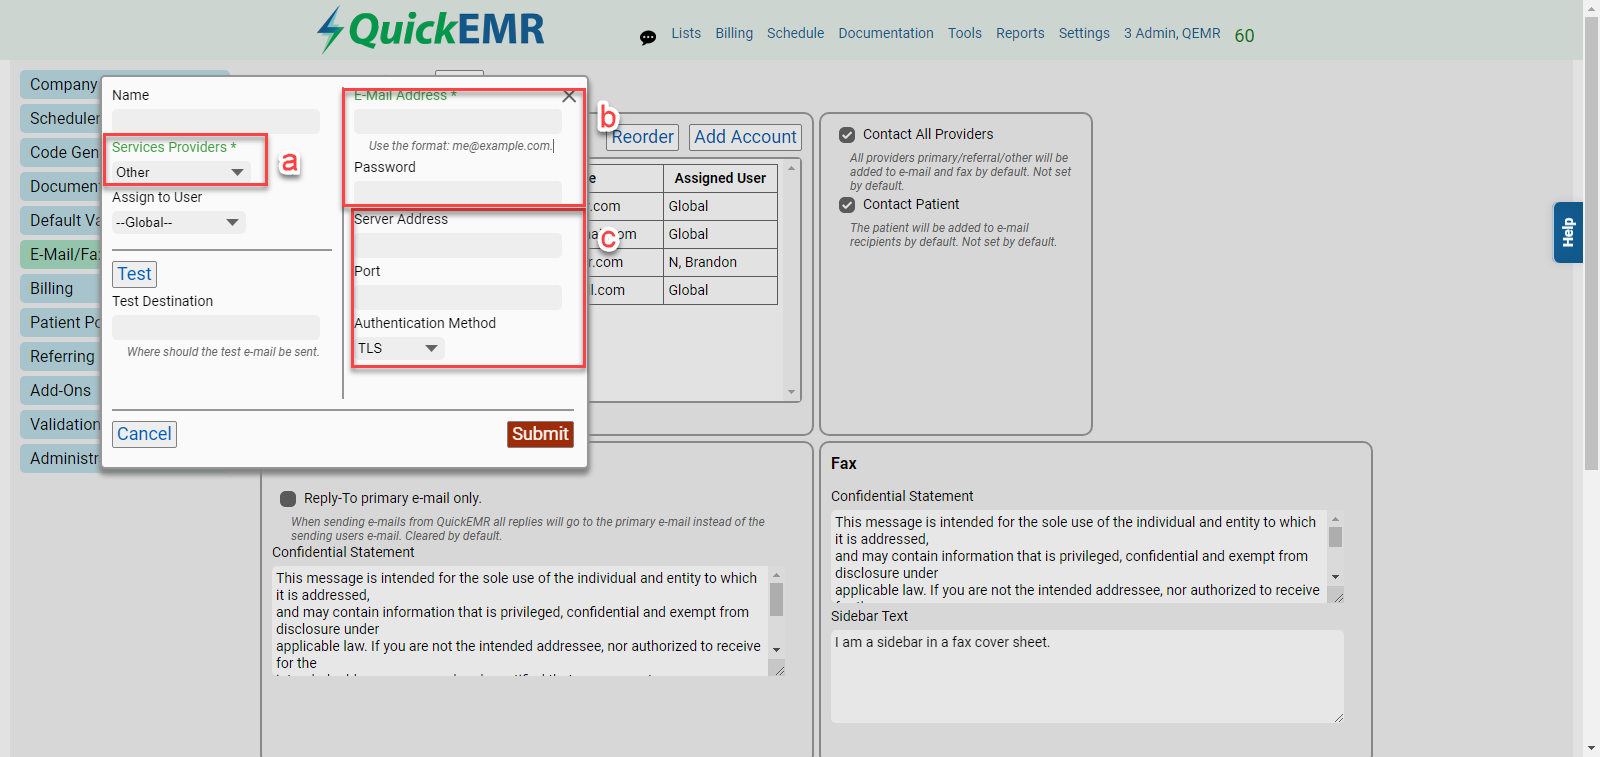Image resolution: width=1600 pixels, height=757 pixels.
Task: Select the Validation sidebar tab
Action: pyautogui.click(x=61, y=425)
